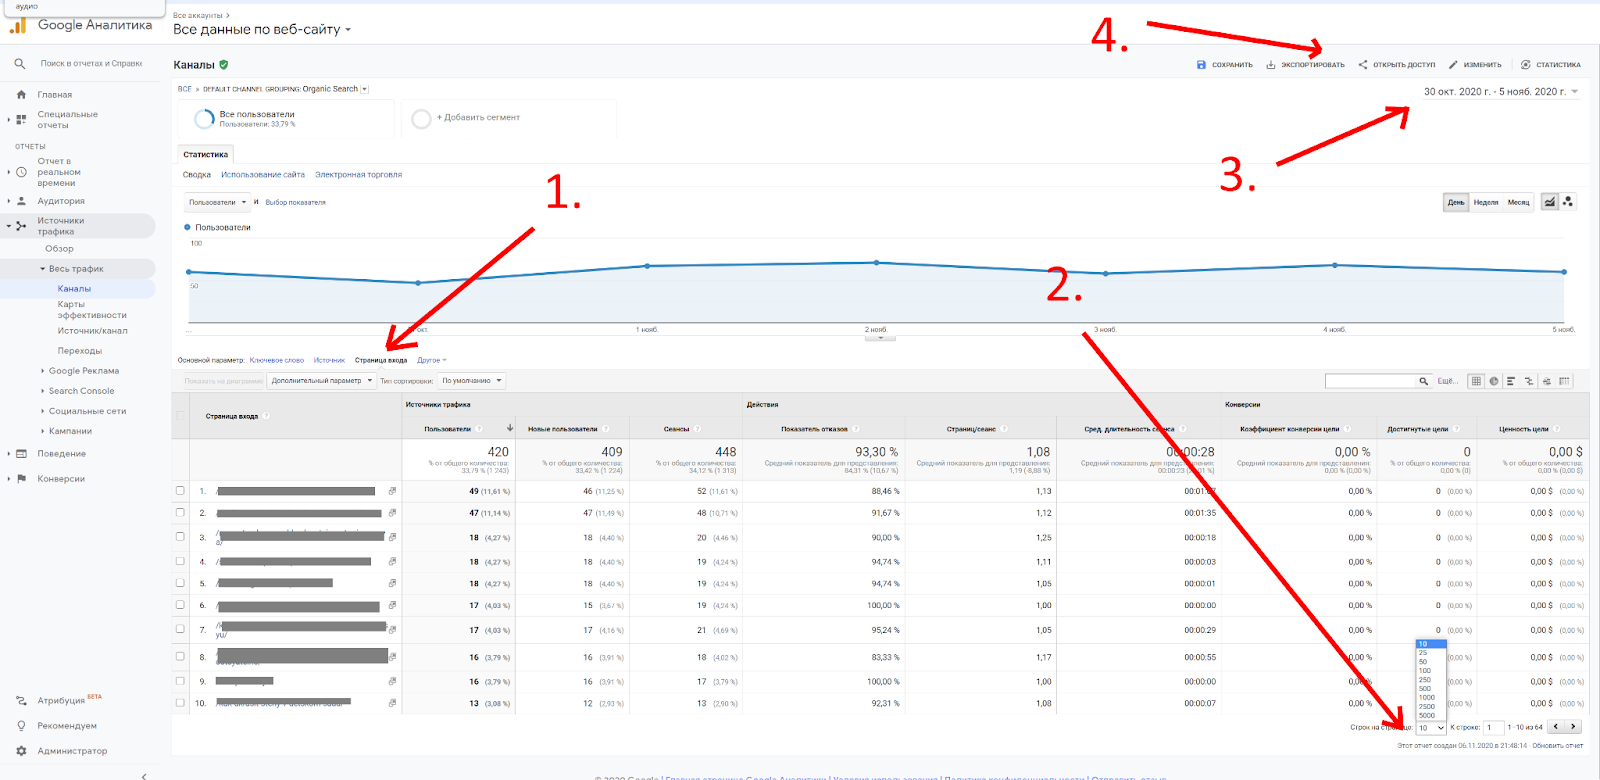Tick the checkbox for row 10
The image size is (1600, 780).
[180, 703]
